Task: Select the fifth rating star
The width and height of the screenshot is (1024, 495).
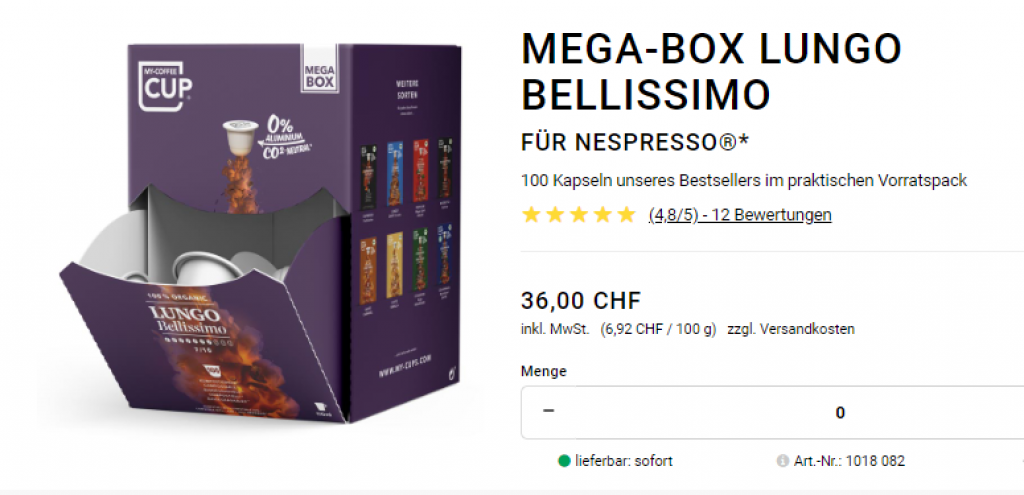Action: click(x=626, y=215)
